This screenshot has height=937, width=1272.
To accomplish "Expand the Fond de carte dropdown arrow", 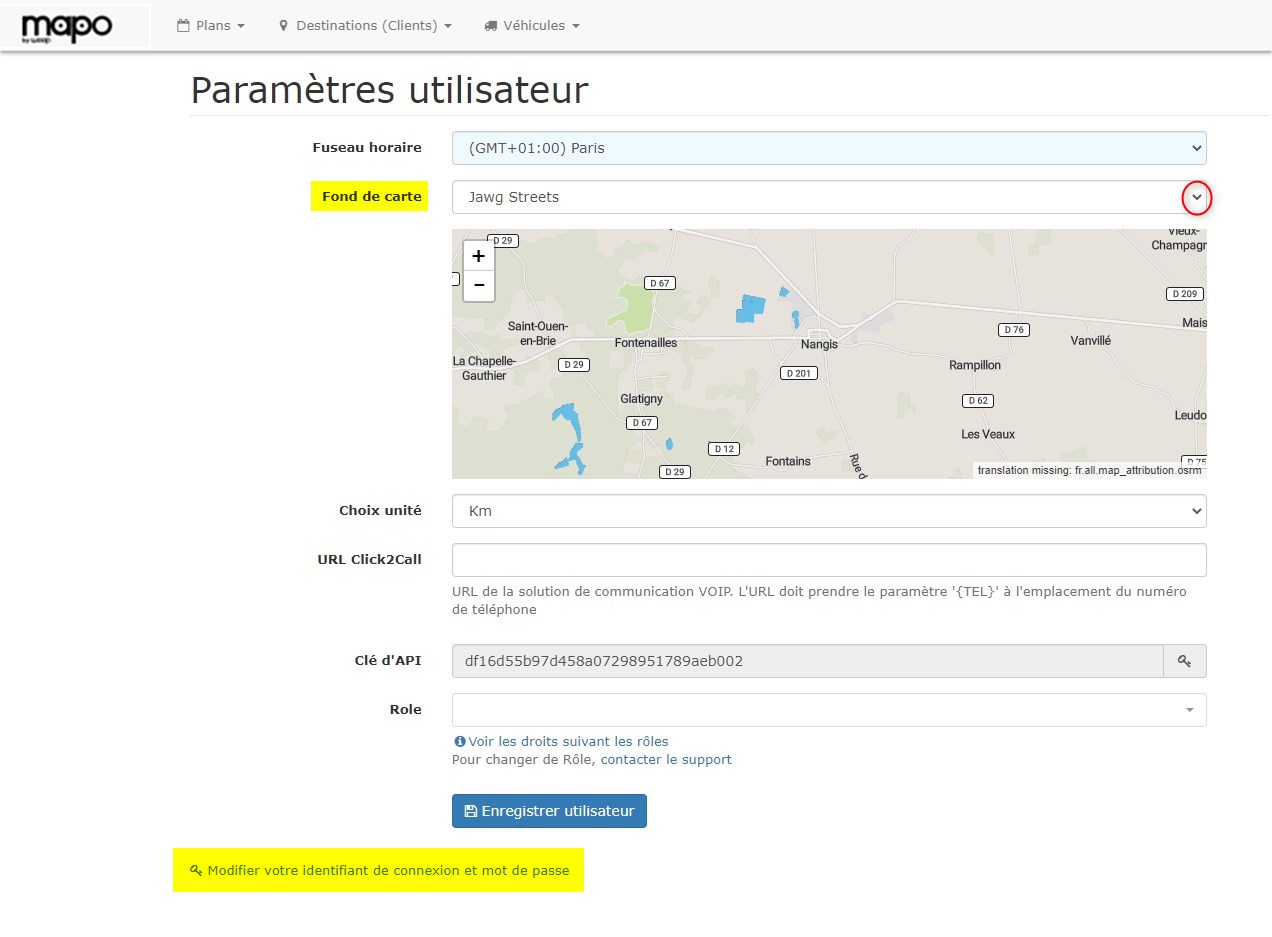I will pos(1196,198).
